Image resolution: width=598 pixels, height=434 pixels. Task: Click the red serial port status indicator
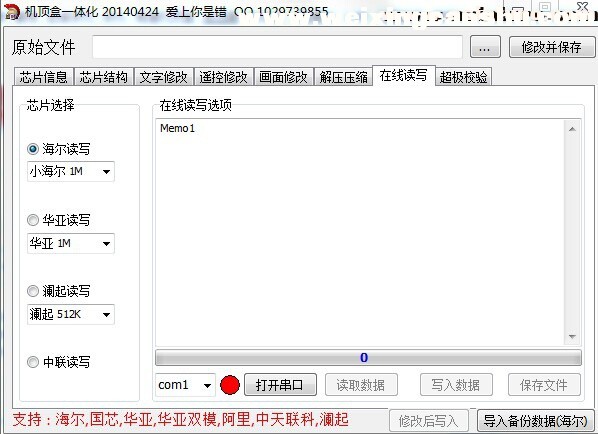tap(230, 385)
